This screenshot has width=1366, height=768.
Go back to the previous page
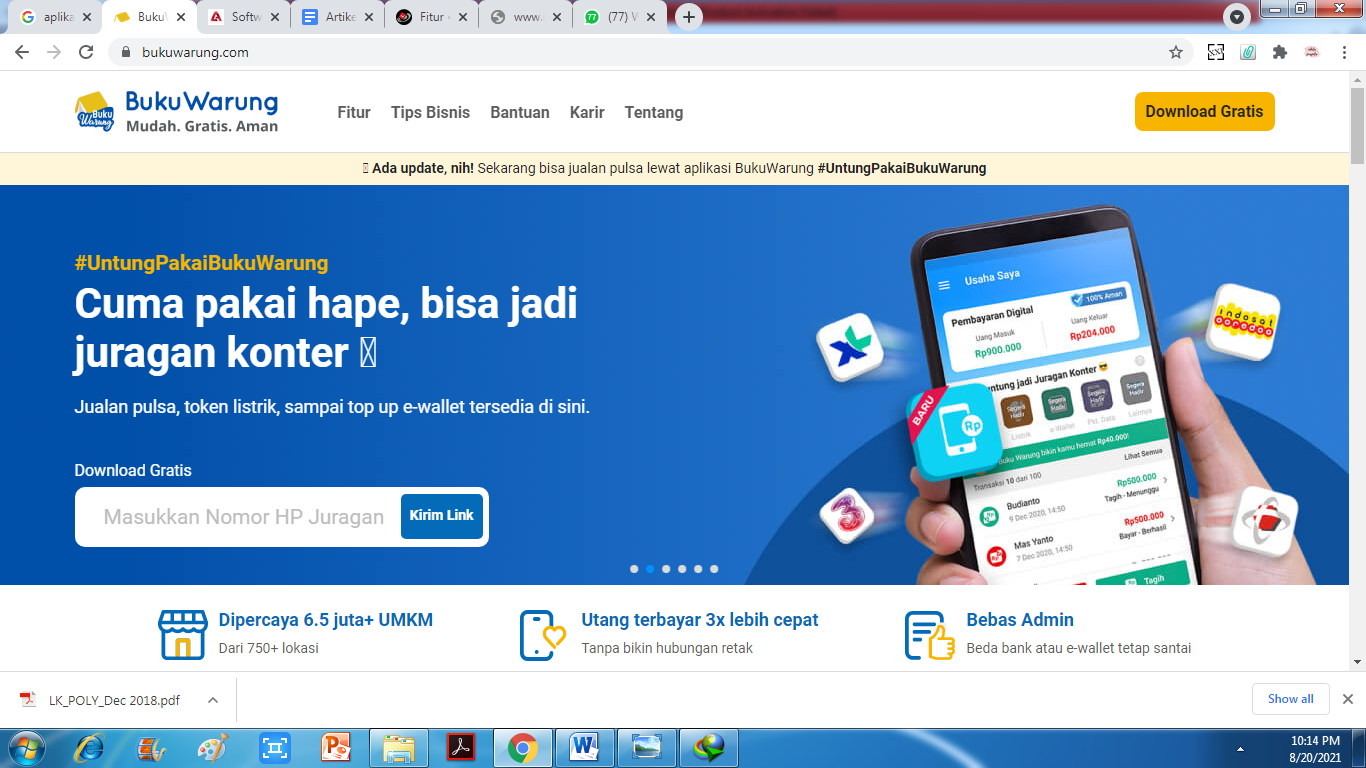[x=22, y=52]
